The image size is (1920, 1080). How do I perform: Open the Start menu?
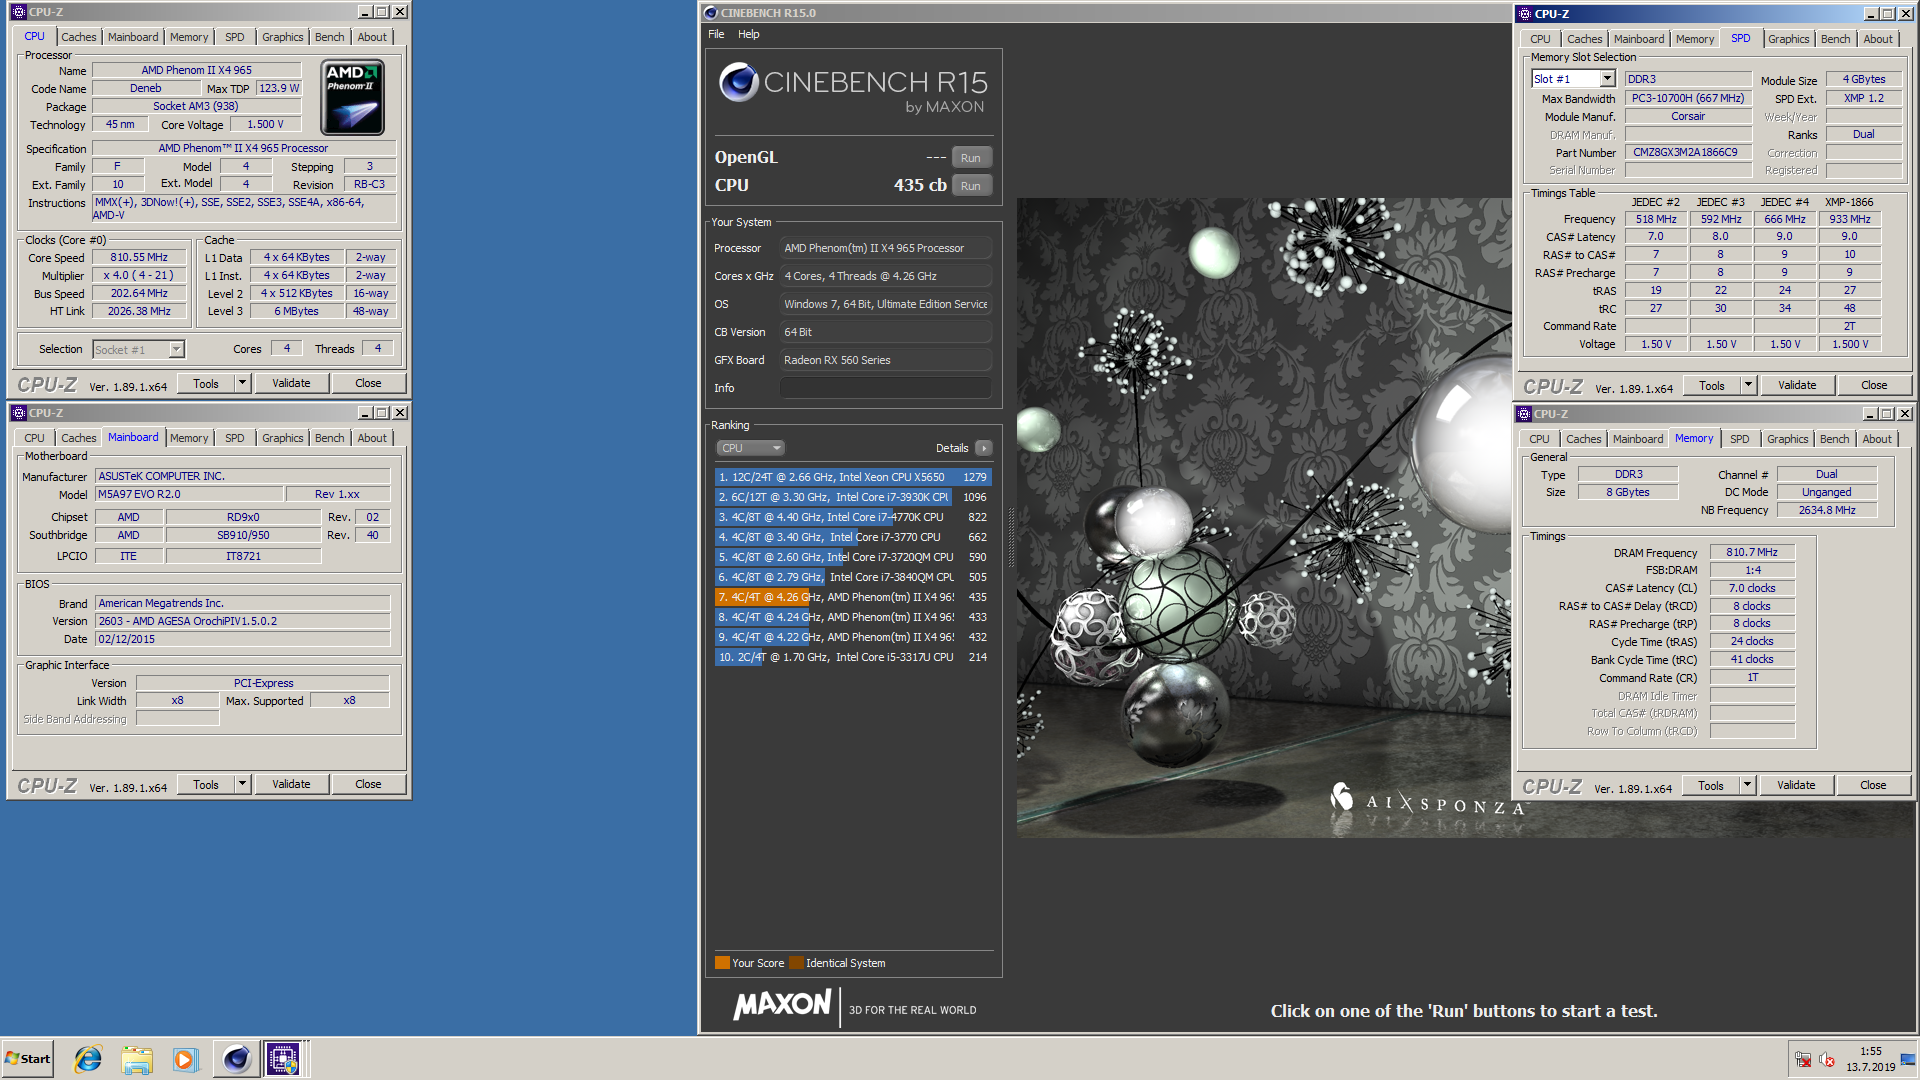[28, 1059]
